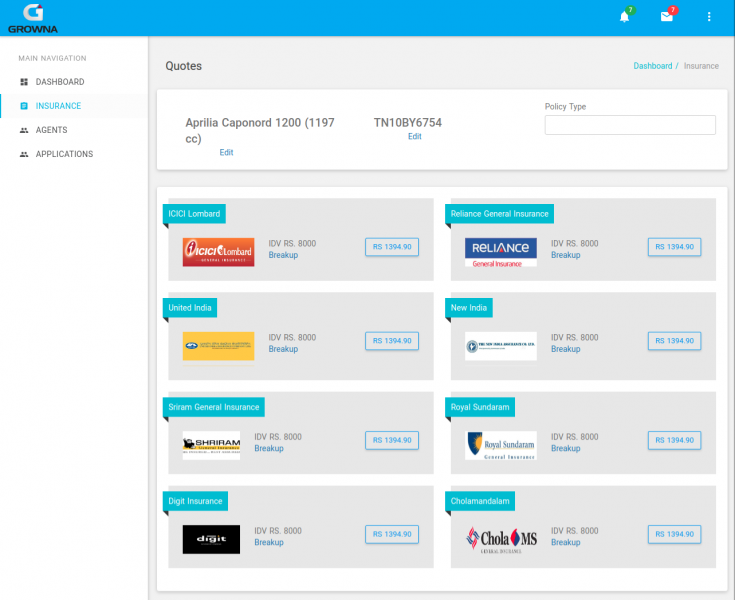Go to Dashboard in main navigation
735x600 pixels.
(x=60, y=82)
